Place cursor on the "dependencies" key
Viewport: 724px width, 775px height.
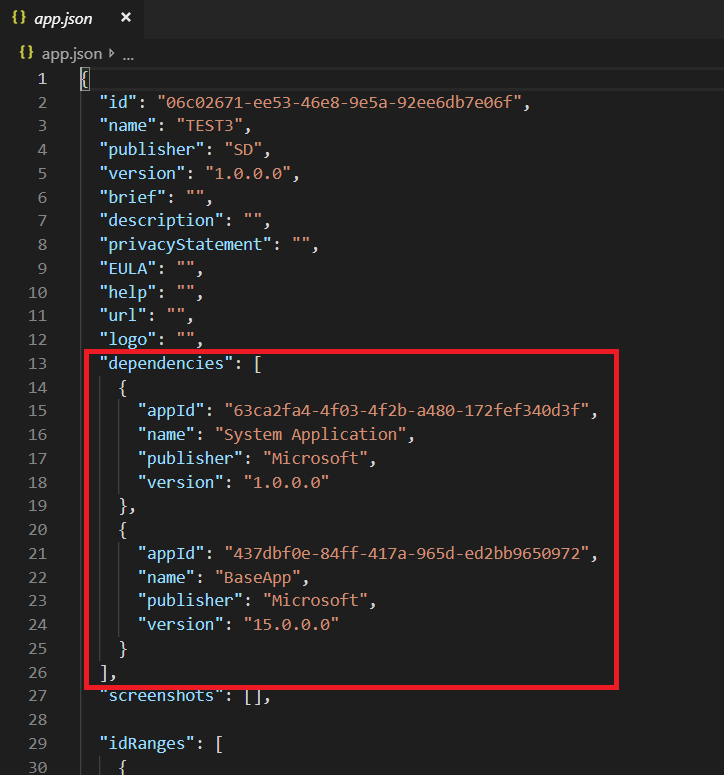(x=162, y=363)
